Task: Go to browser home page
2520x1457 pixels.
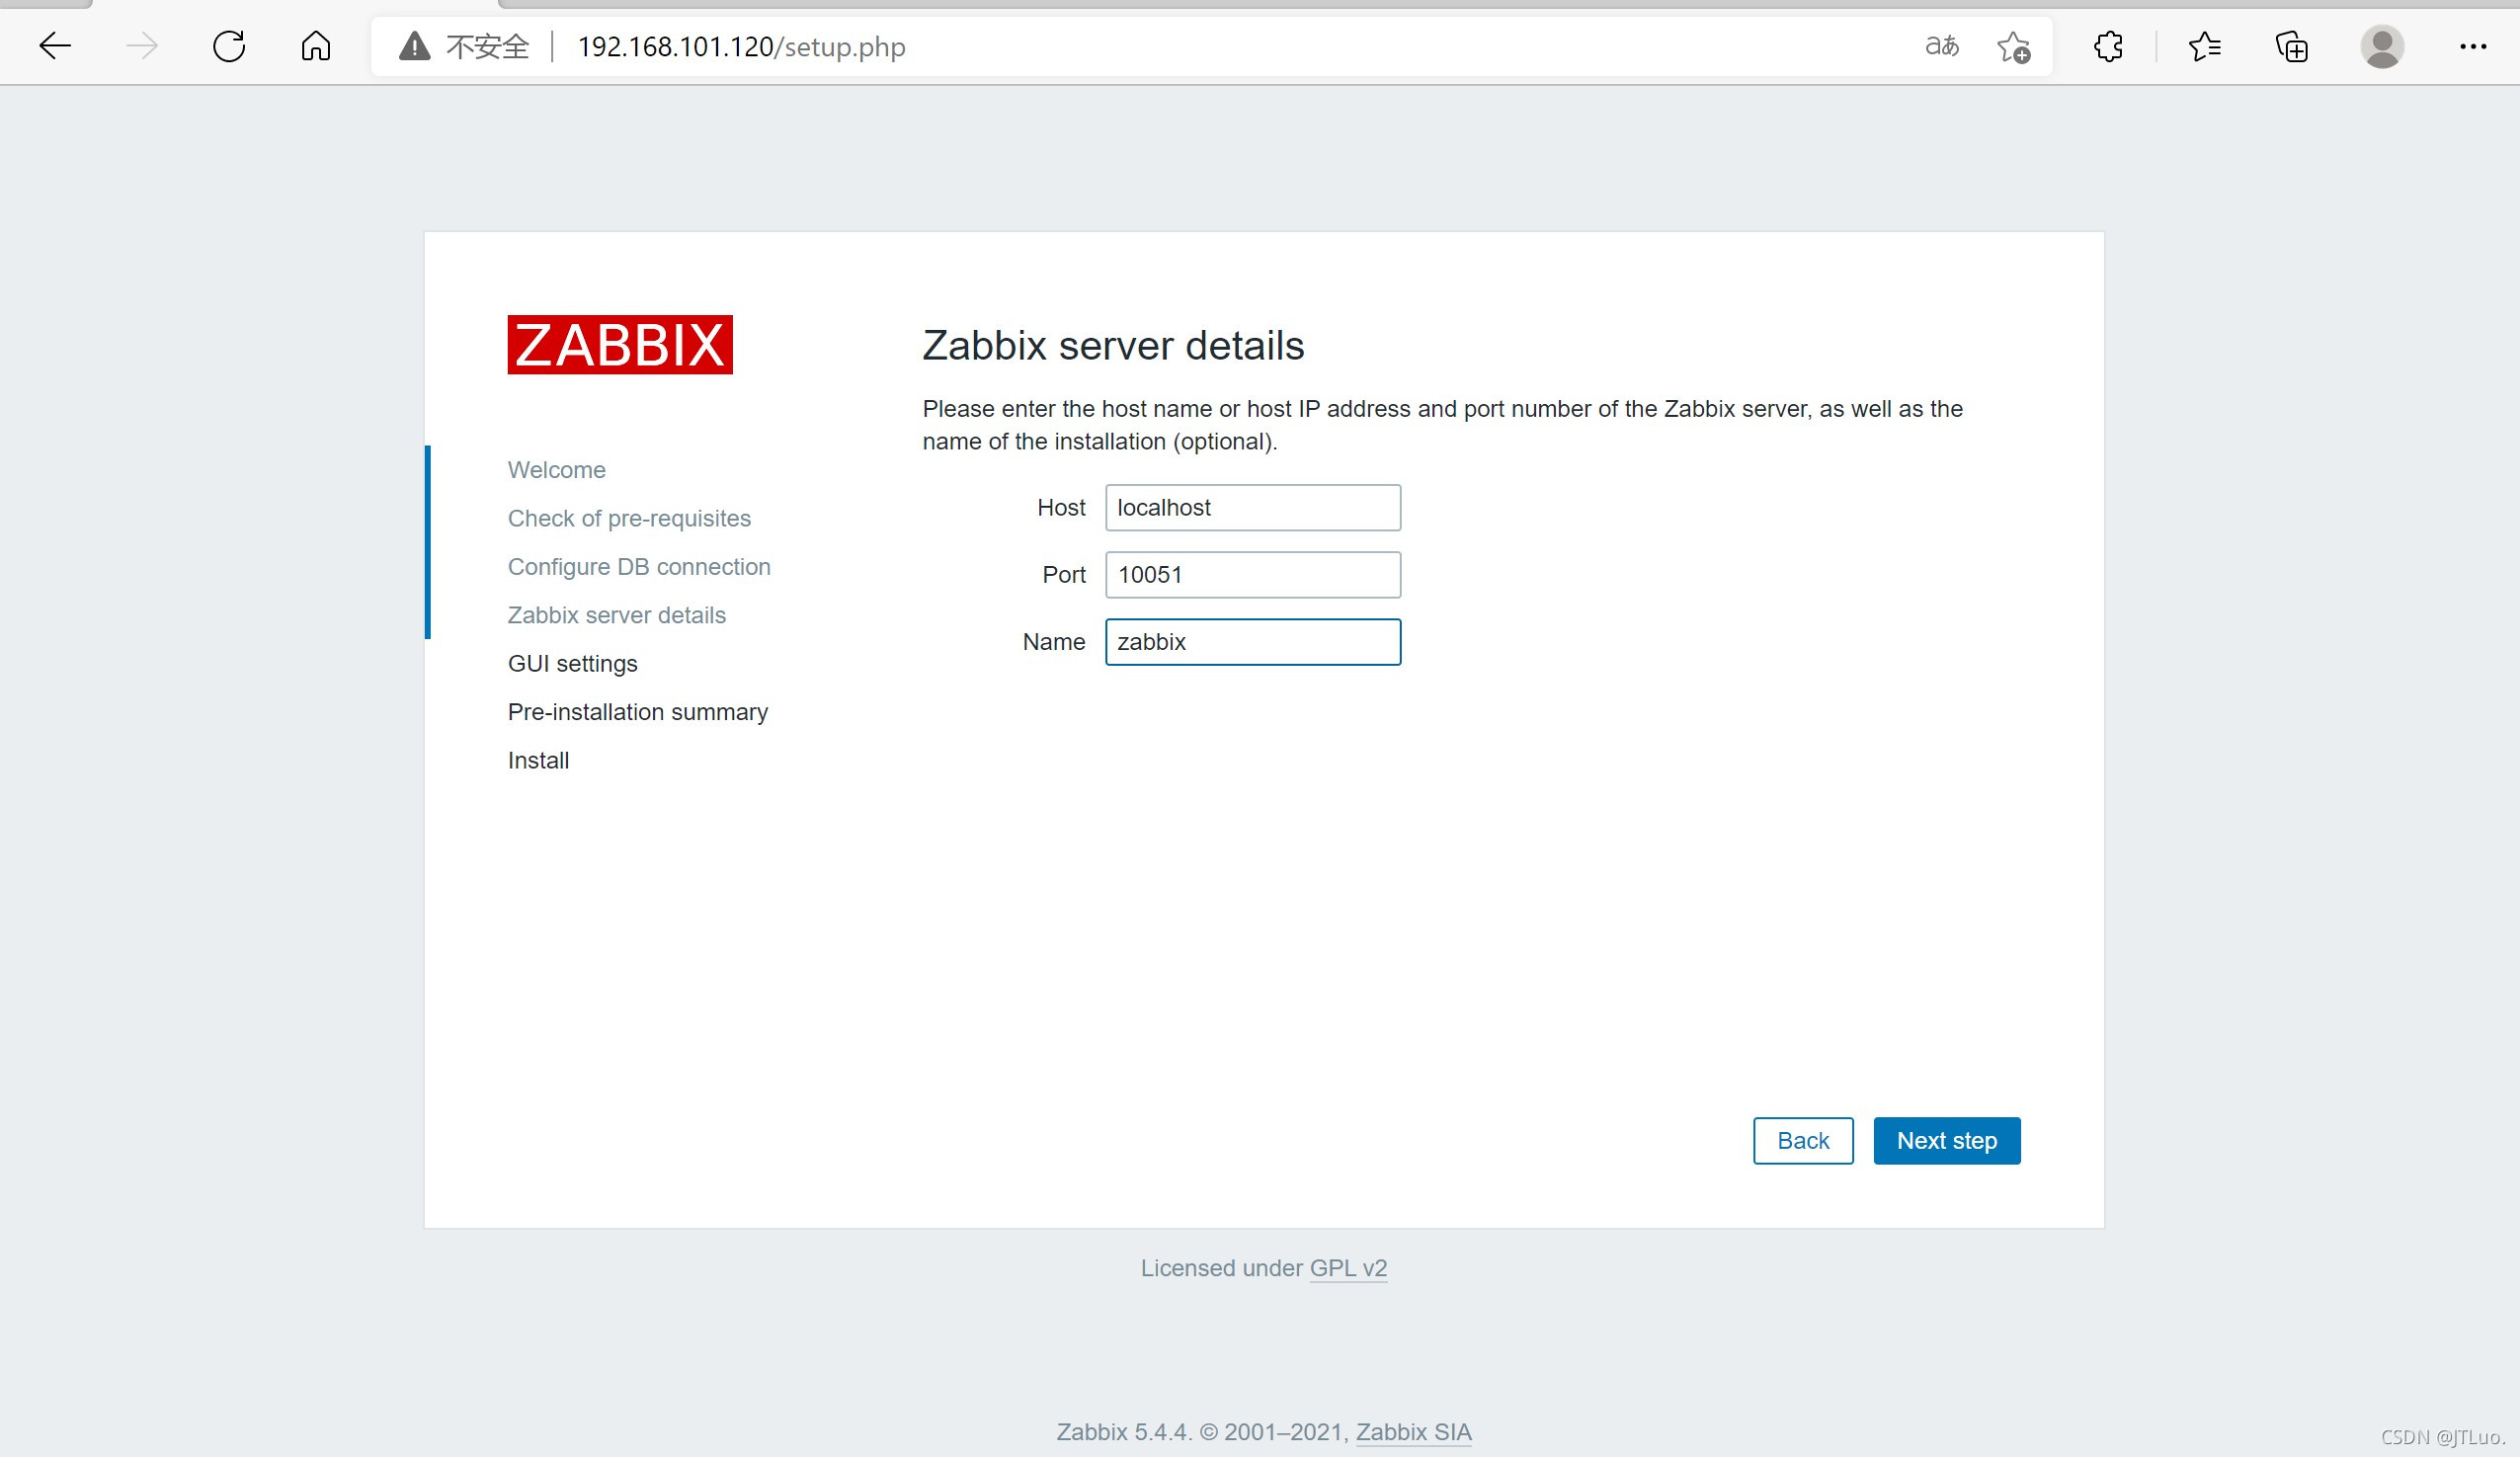Action: (316, 46)
